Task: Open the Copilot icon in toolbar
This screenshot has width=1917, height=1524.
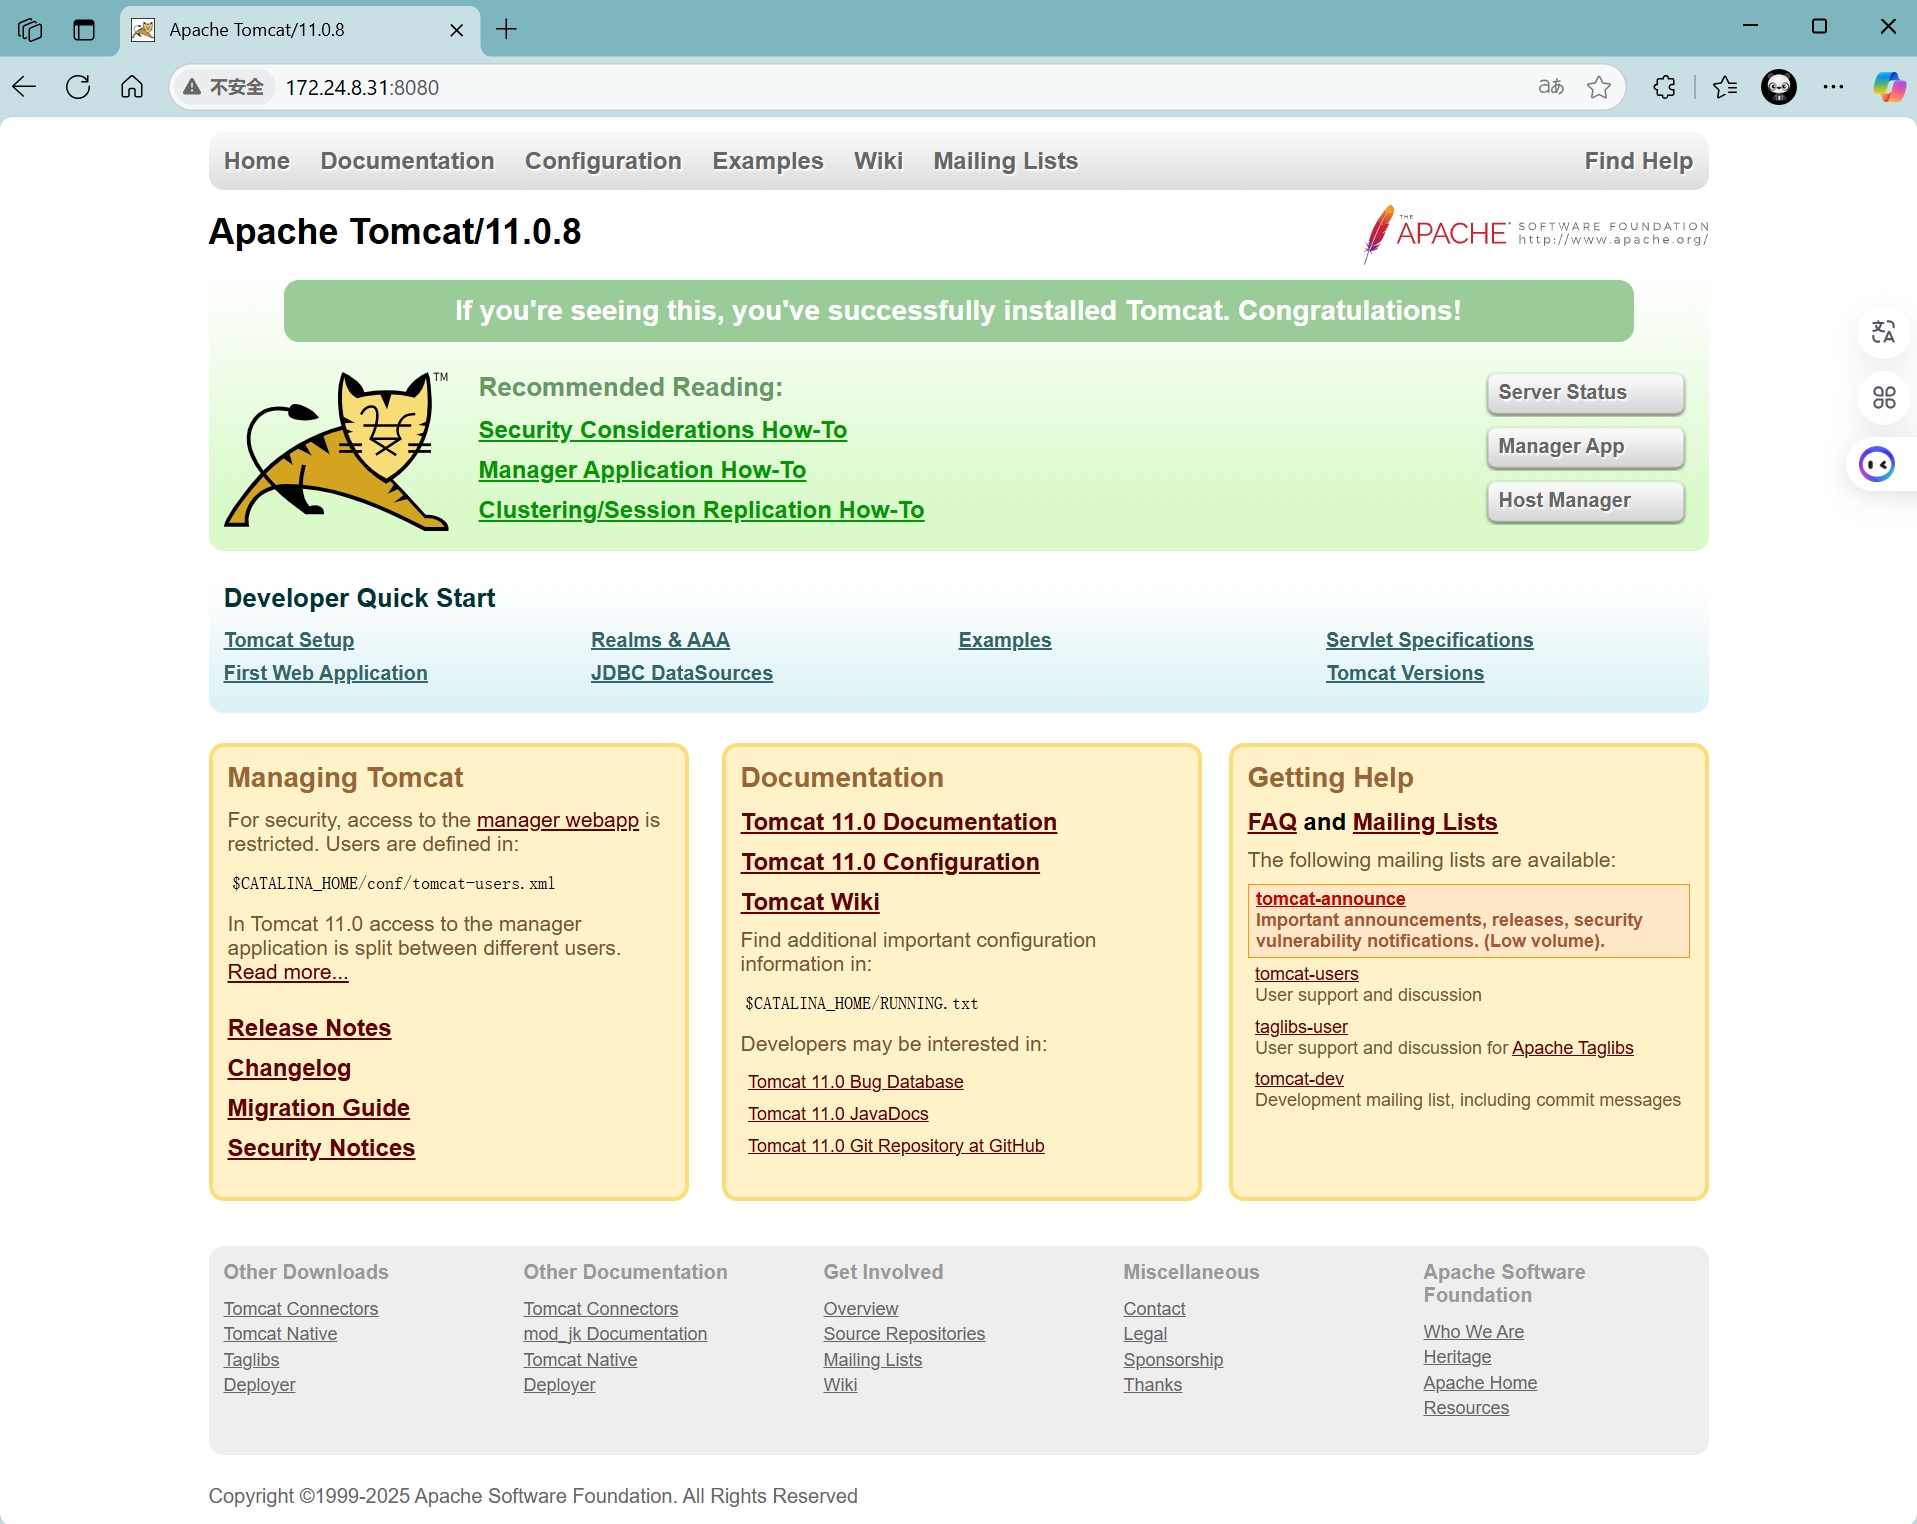Action: click(1888, 87)
